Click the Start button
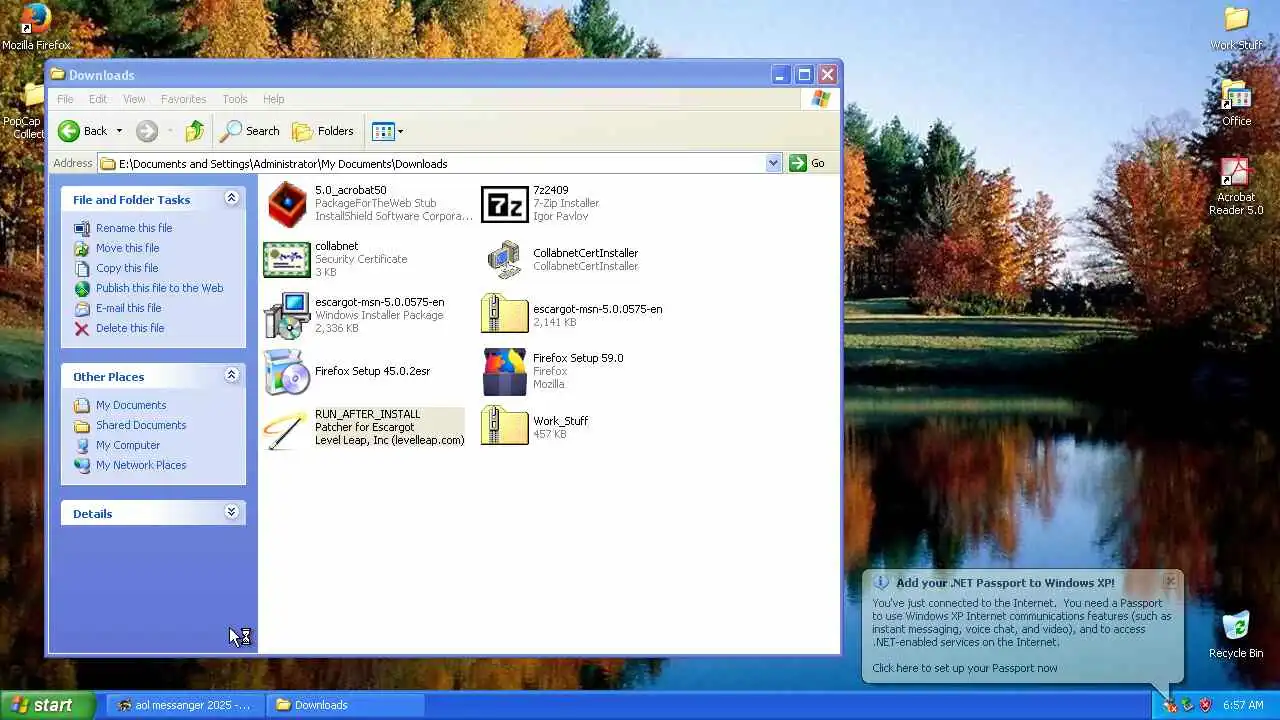1280x720 pixels. point(48,705)
